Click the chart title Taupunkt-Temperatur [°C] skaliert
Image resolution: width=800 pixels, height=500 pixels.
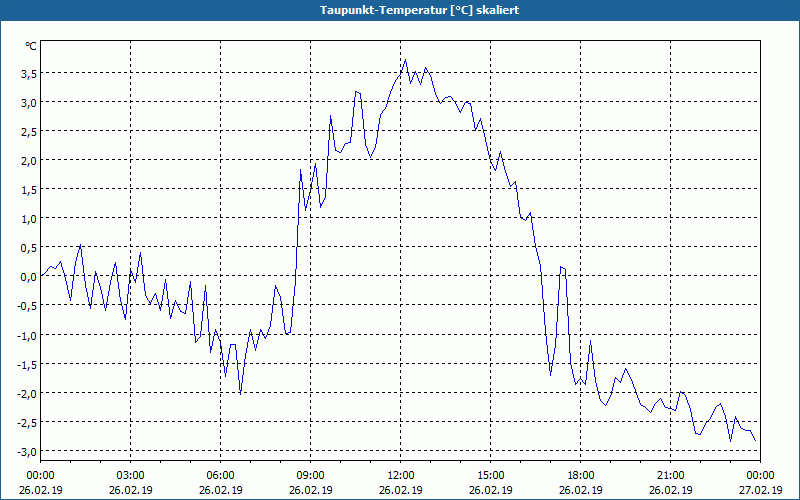419,10
